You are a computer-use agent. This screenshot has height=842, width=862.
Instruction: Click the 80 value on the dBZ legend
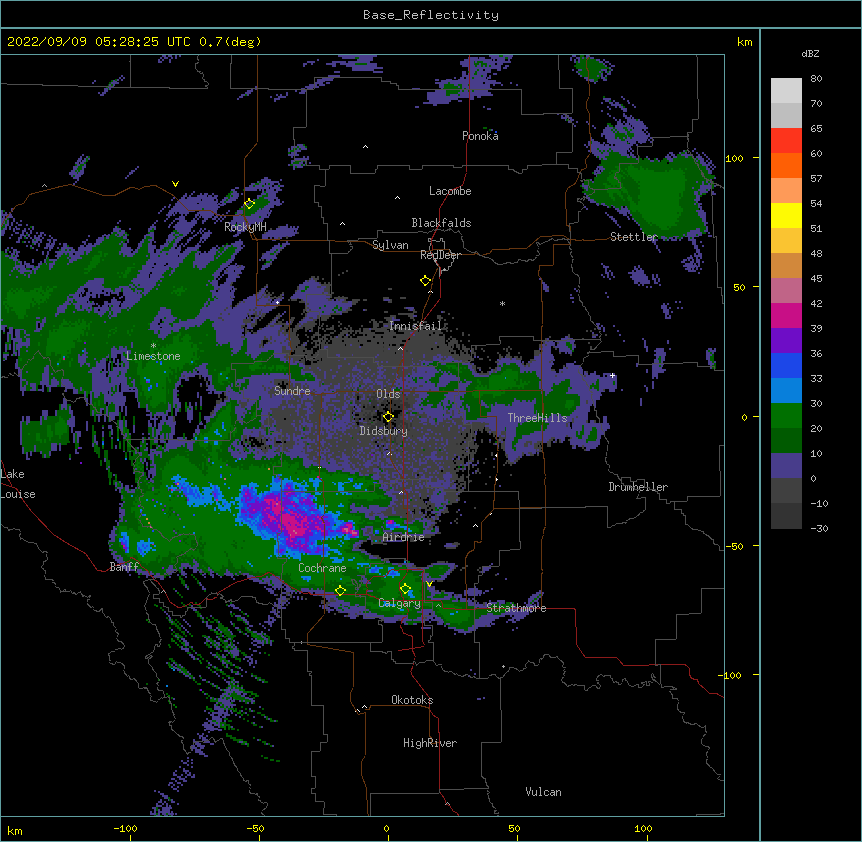(816, 79)
